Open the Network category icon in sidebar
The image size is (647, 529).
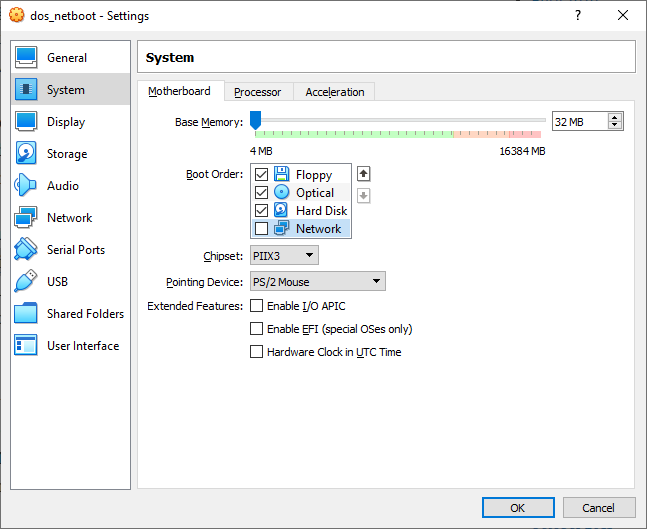(26, 217)
